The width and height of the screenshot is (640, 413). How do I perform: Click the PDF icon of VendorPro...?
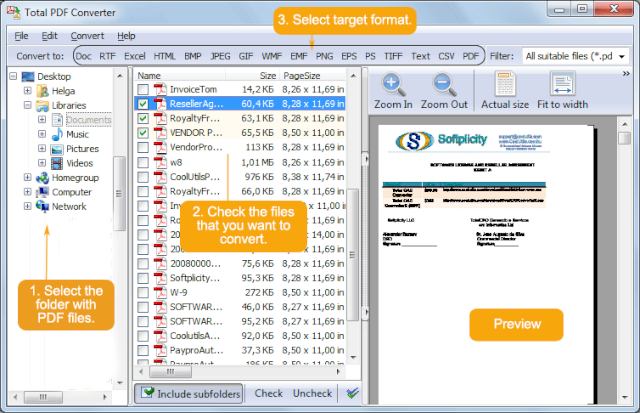coord(160,147)
